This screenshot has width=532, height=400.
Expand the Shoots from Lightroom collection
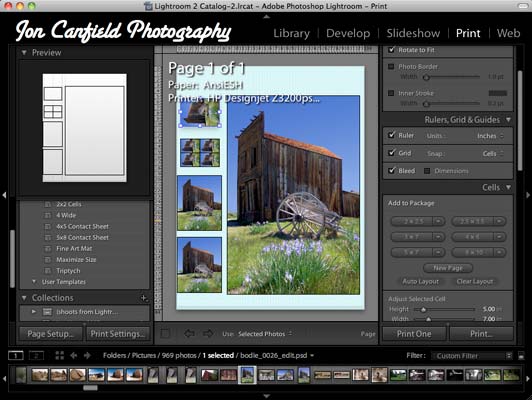pos(34,311)
